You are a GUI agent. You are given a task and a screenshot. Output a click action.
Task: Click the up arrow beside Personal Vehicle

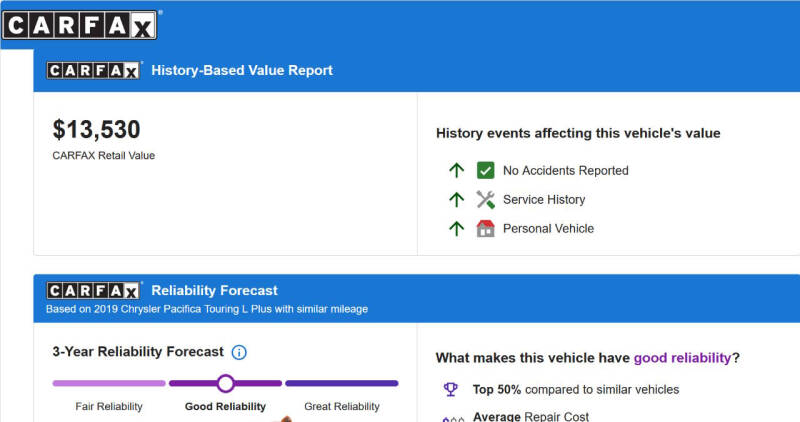(457, 229)
